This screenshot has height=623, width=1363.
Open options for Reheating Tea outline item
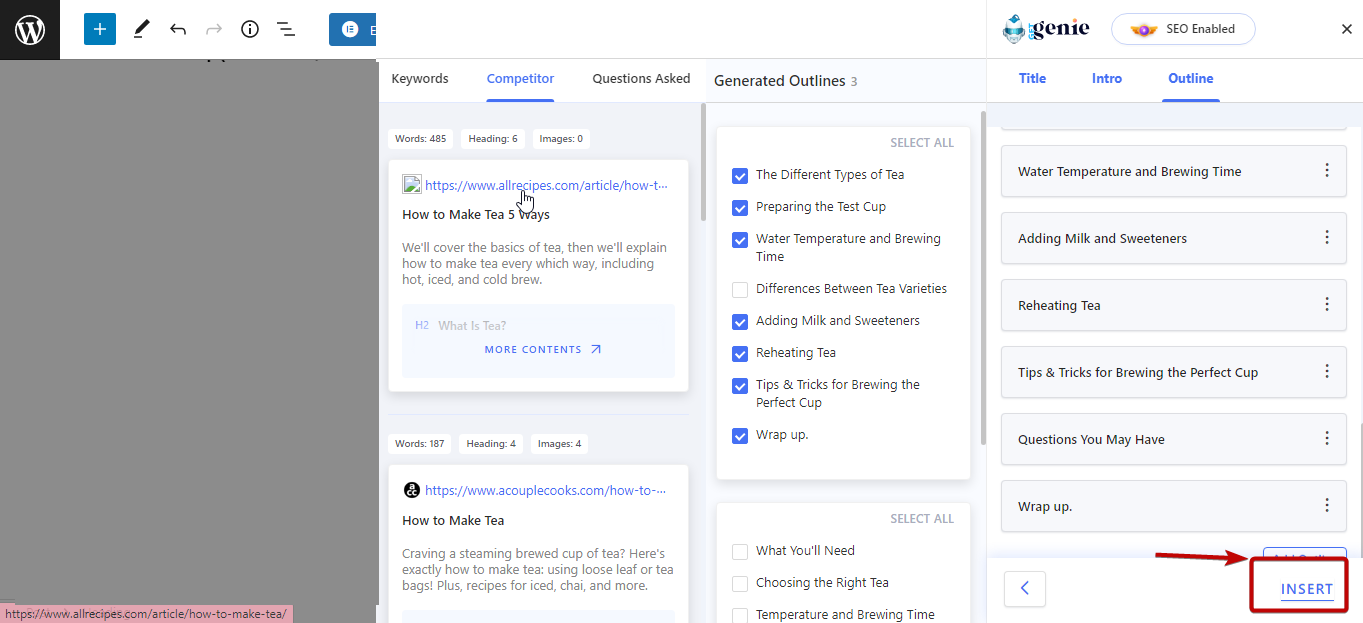(1327, 305)
